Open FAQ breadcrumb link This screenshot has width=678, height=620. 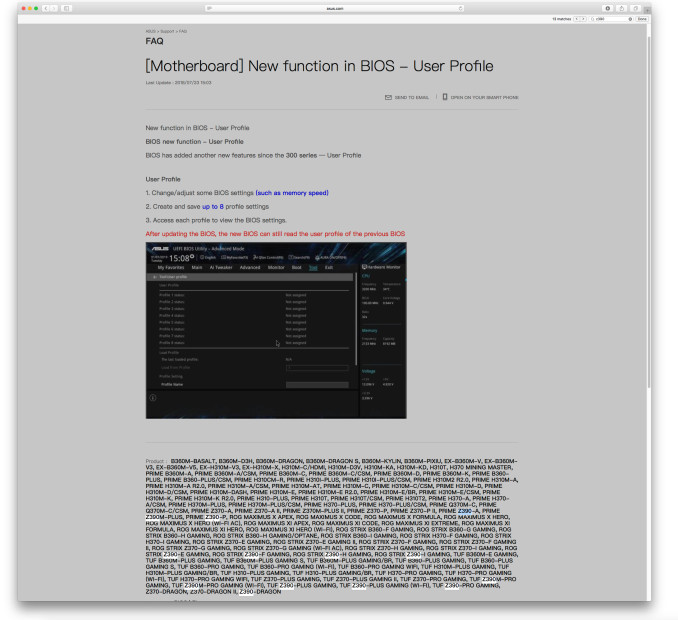[183, 31]
